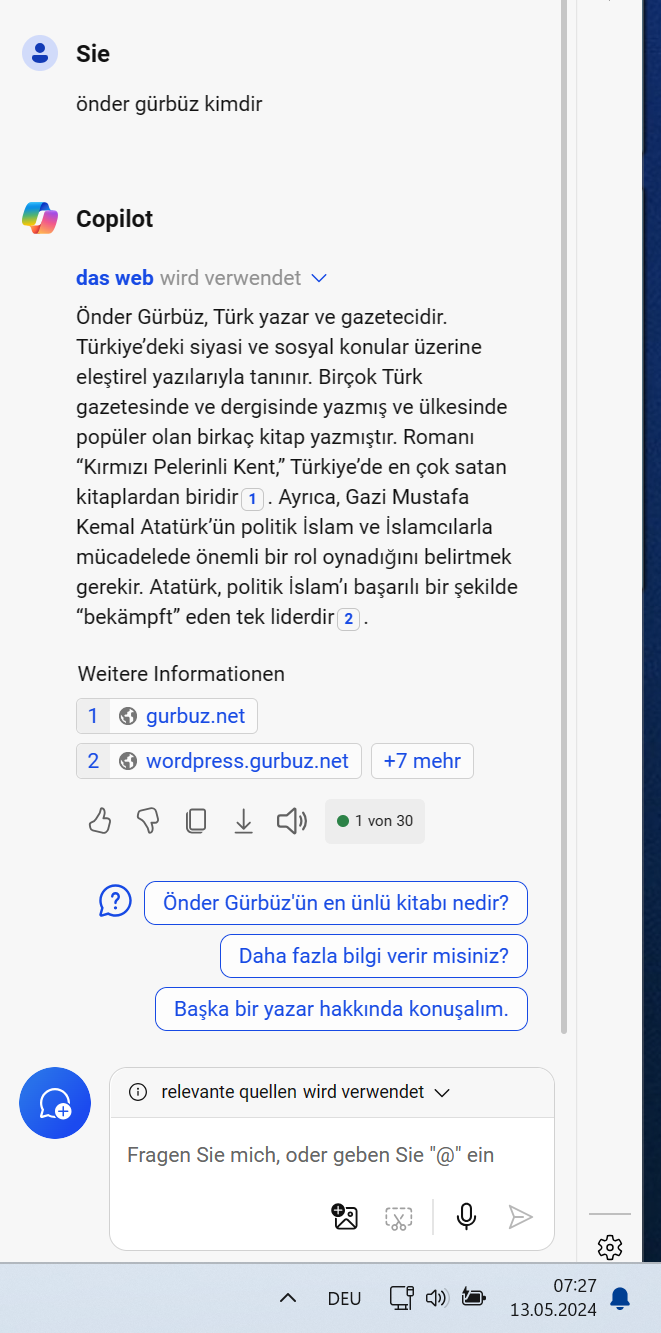Open source link gurbuz.net
This screenshot has height=1333, width=661.
coord(166,716)
